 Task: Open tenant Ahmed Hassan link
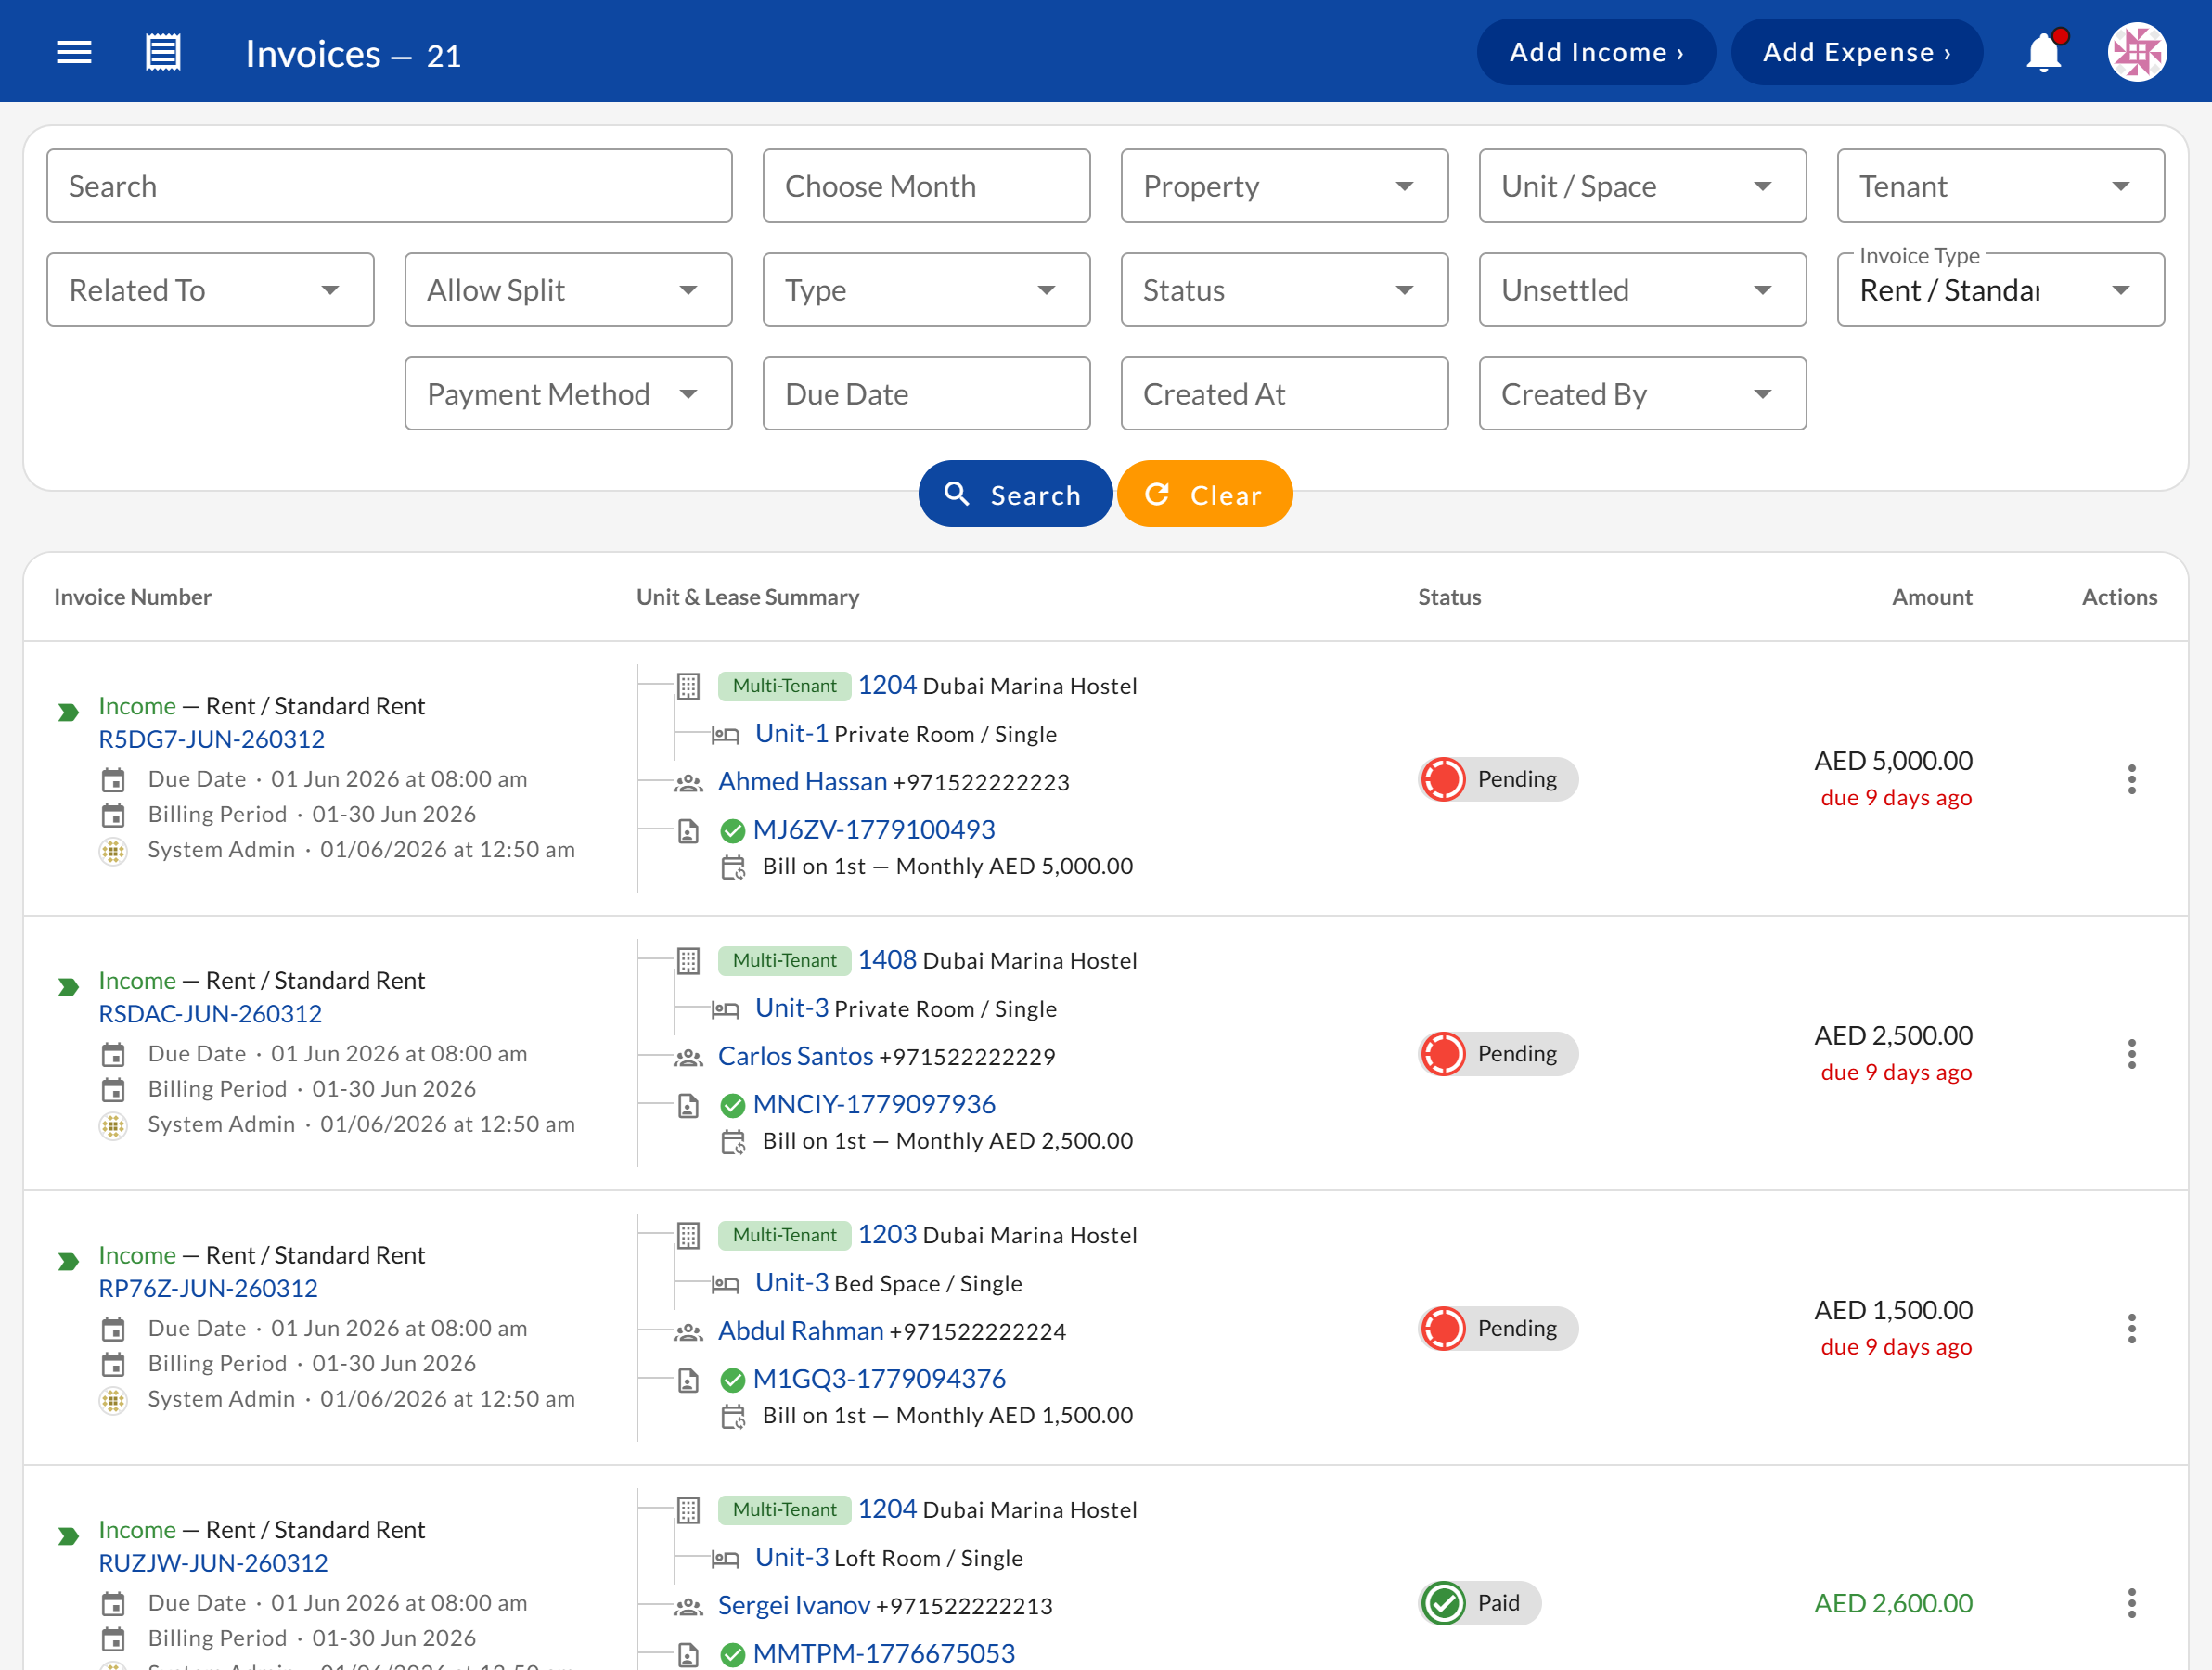coord(802,781)
